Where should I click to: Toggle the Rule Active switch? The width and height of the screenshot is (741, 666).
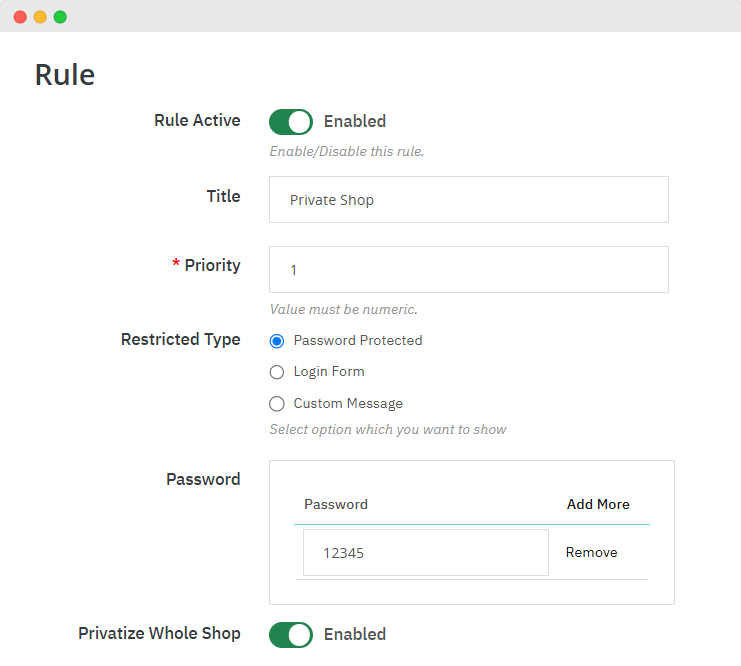click(x=291, y=121)
